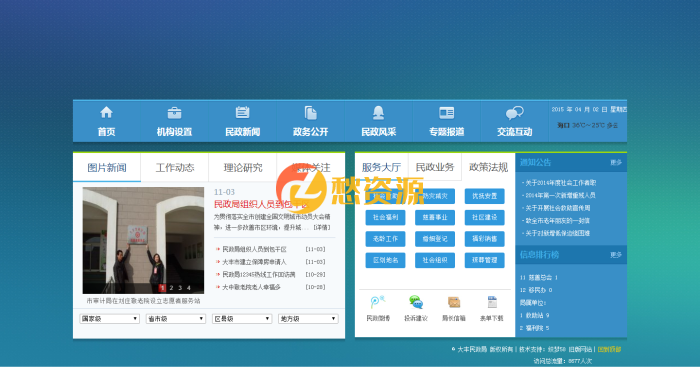700x376 pixels.
Task: Switch to the 民政业务 tab
Action: (435, 167)
